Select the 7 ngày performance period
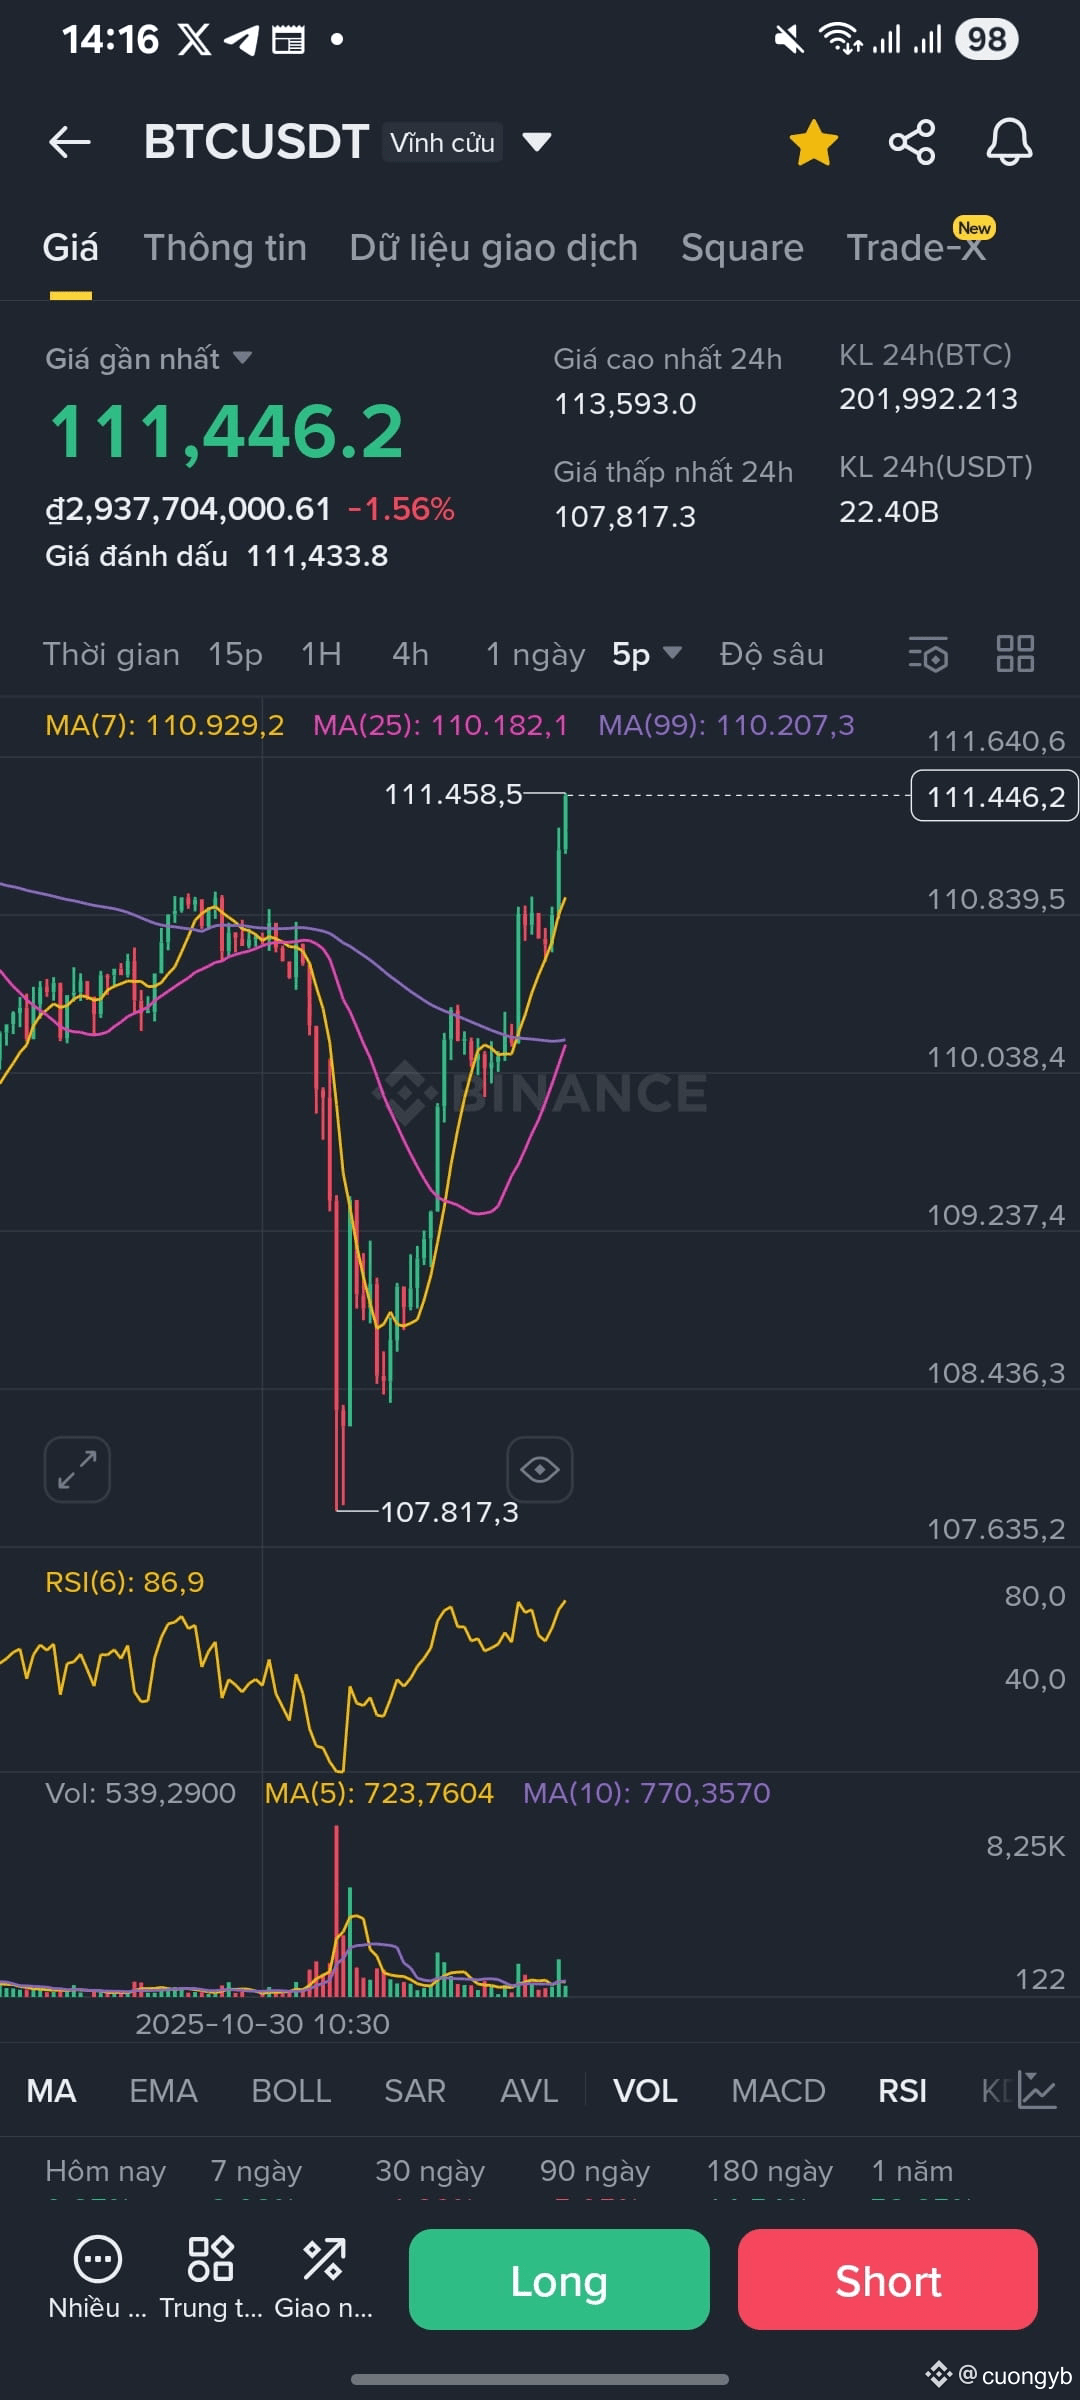 (256, 2171)
